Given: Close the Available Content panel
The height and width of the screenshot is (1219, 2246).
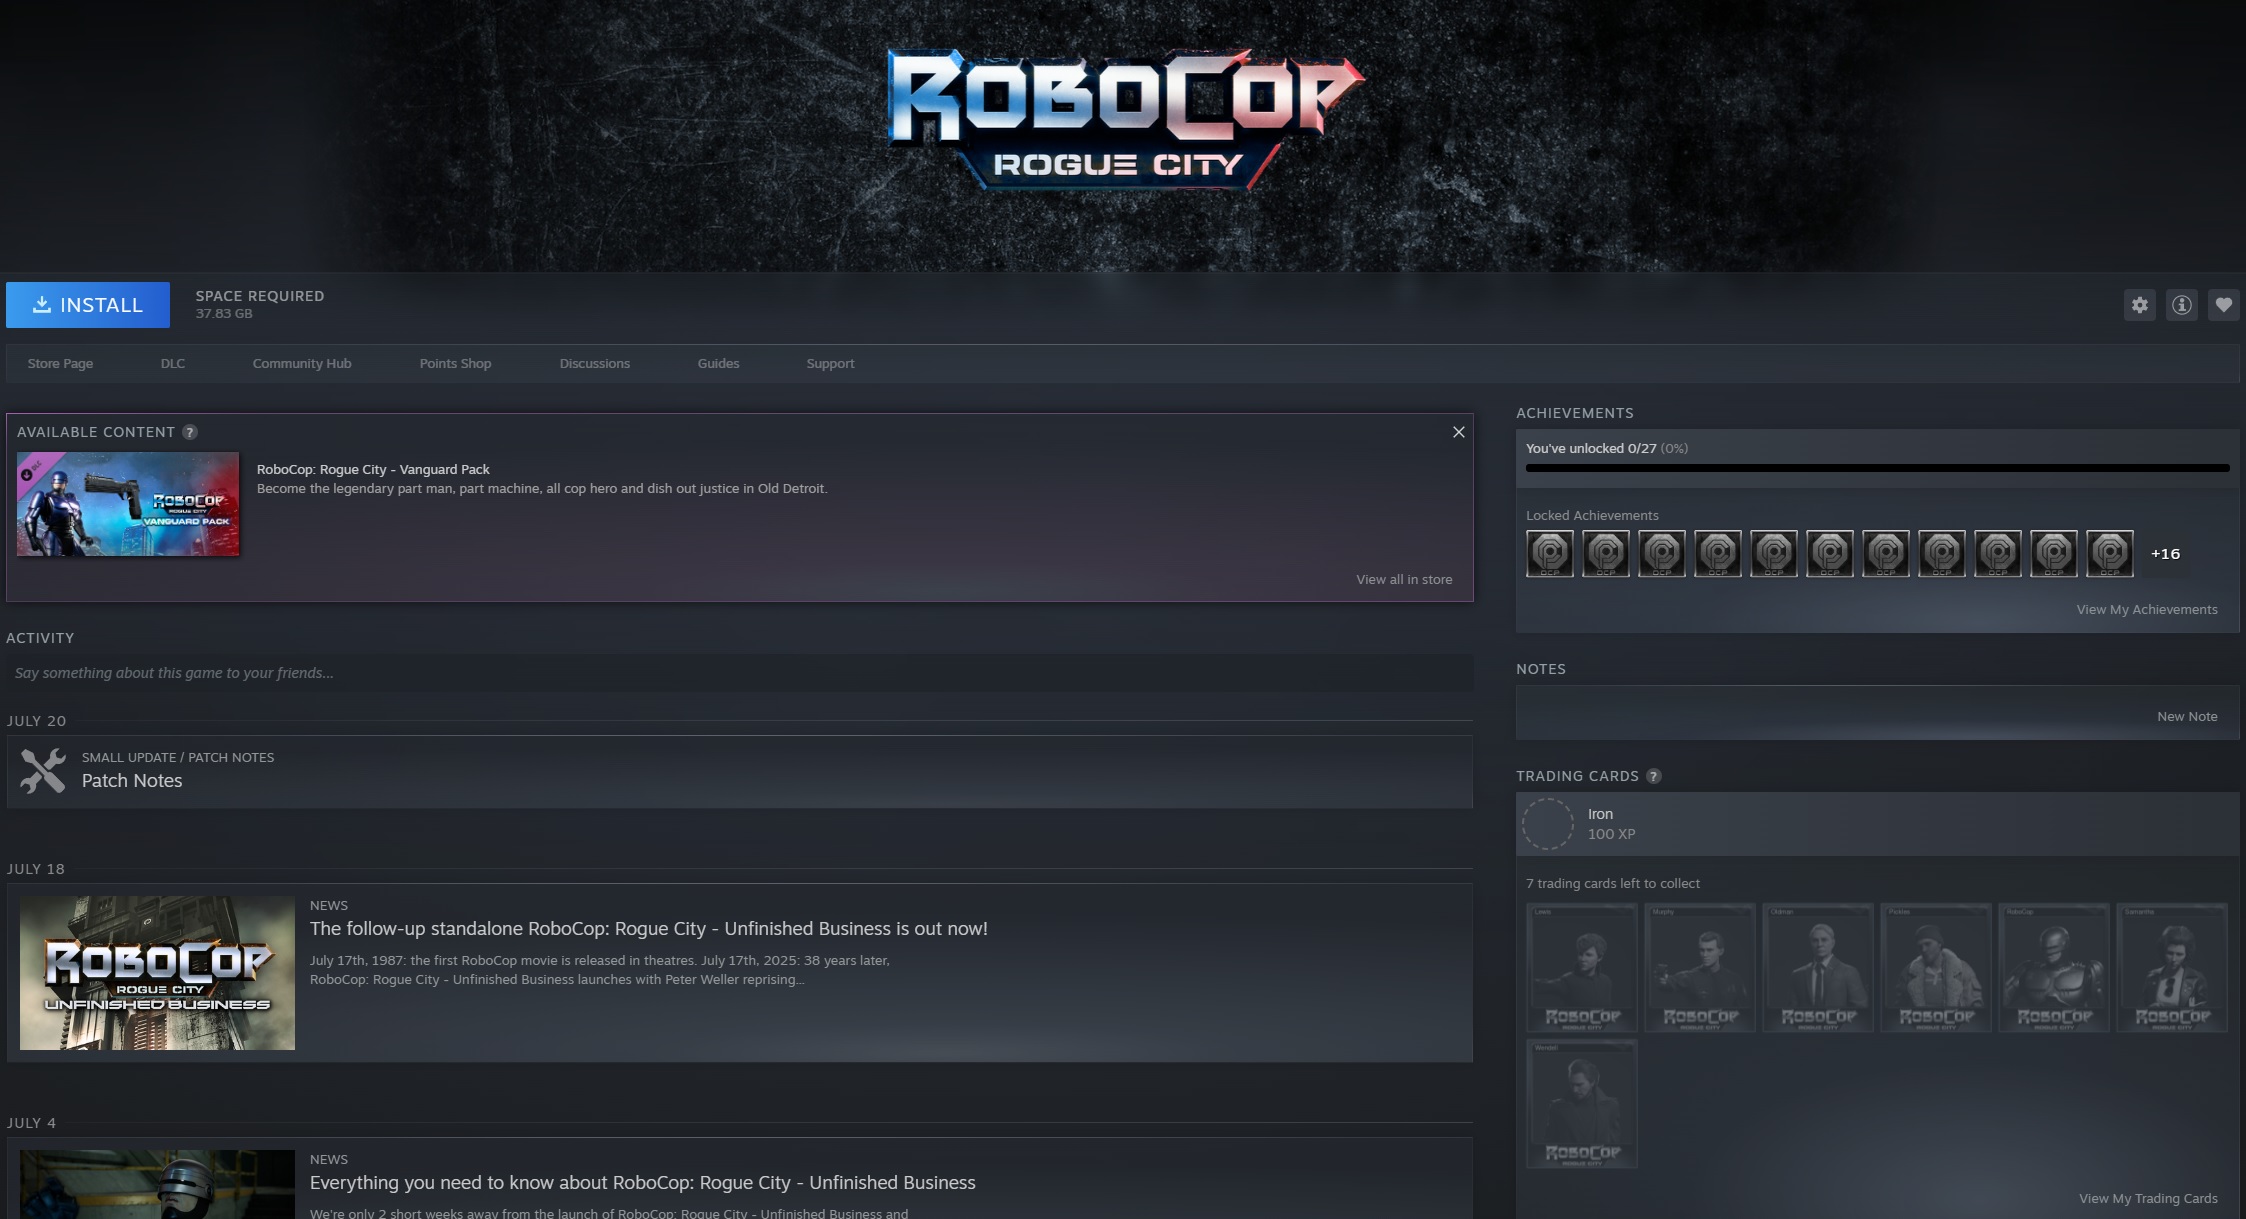Looking at the screenshot, I should pyautogui.click(x=1458, y=432).
